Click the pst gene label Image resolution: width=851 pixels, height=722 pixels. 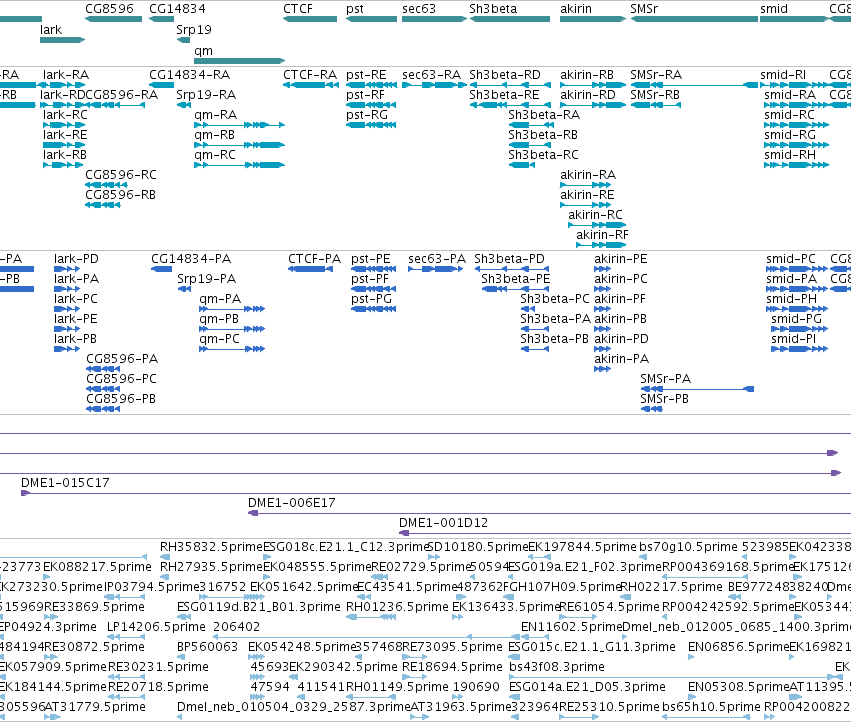pyautogui.click(x=355, y=9)
